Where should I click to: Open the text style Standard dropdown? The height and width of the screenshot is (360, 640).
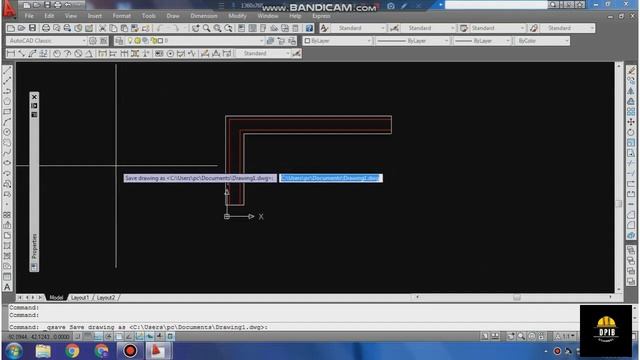click(382, 28)
